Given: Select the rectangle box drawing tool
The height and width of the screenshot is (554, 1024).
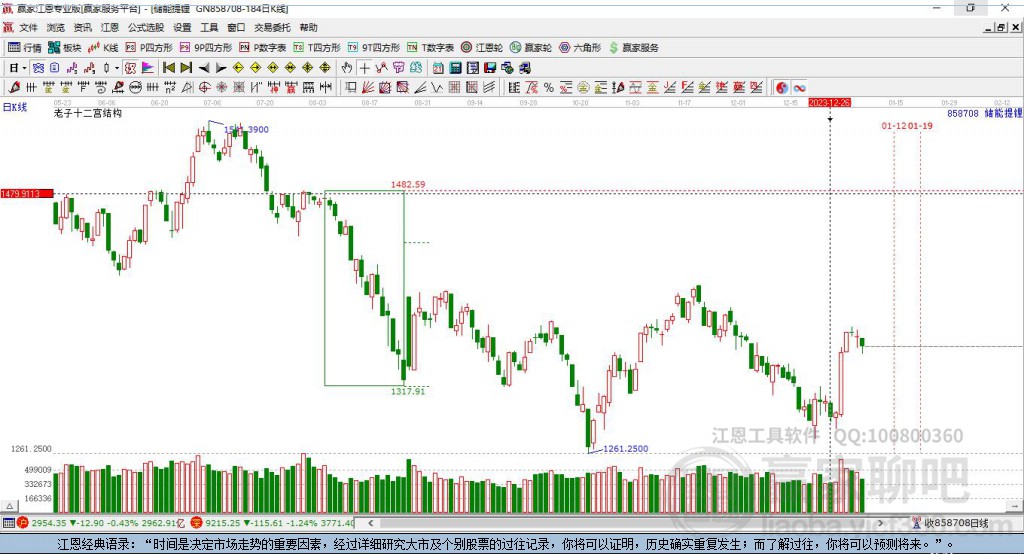Looking at the screenshot, I should [x=351, y=88].
